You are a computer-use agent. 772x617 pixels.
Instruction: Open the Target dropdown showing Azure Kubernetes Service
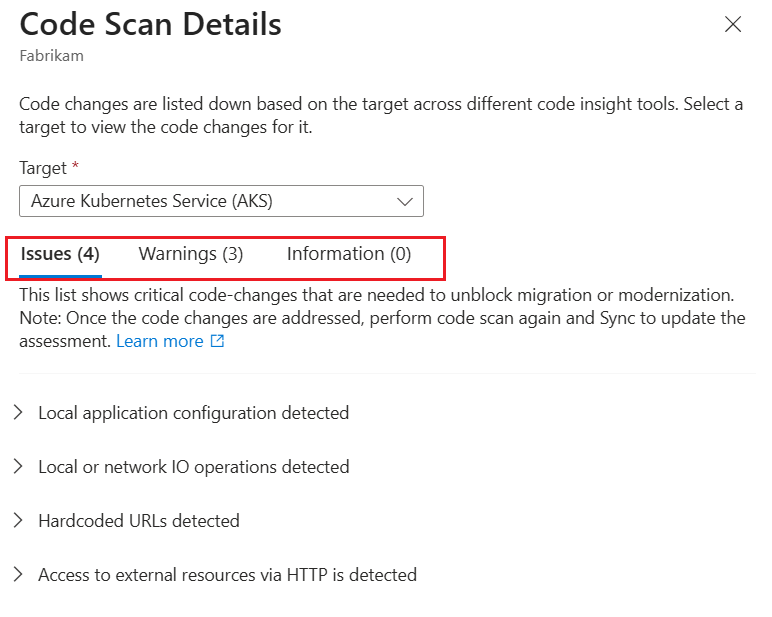coord(221,201)
